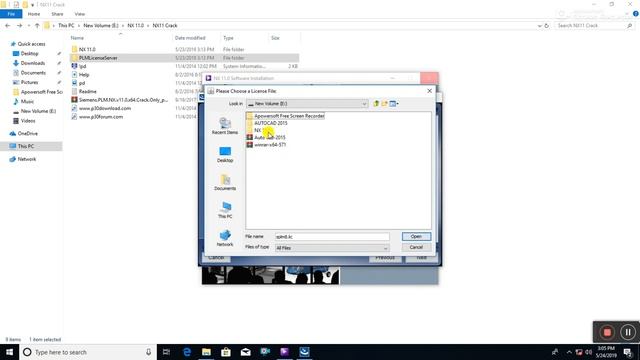Close the Choose a License File dialog
Viewport: 640px width, 360px height.
click(429, 91)
